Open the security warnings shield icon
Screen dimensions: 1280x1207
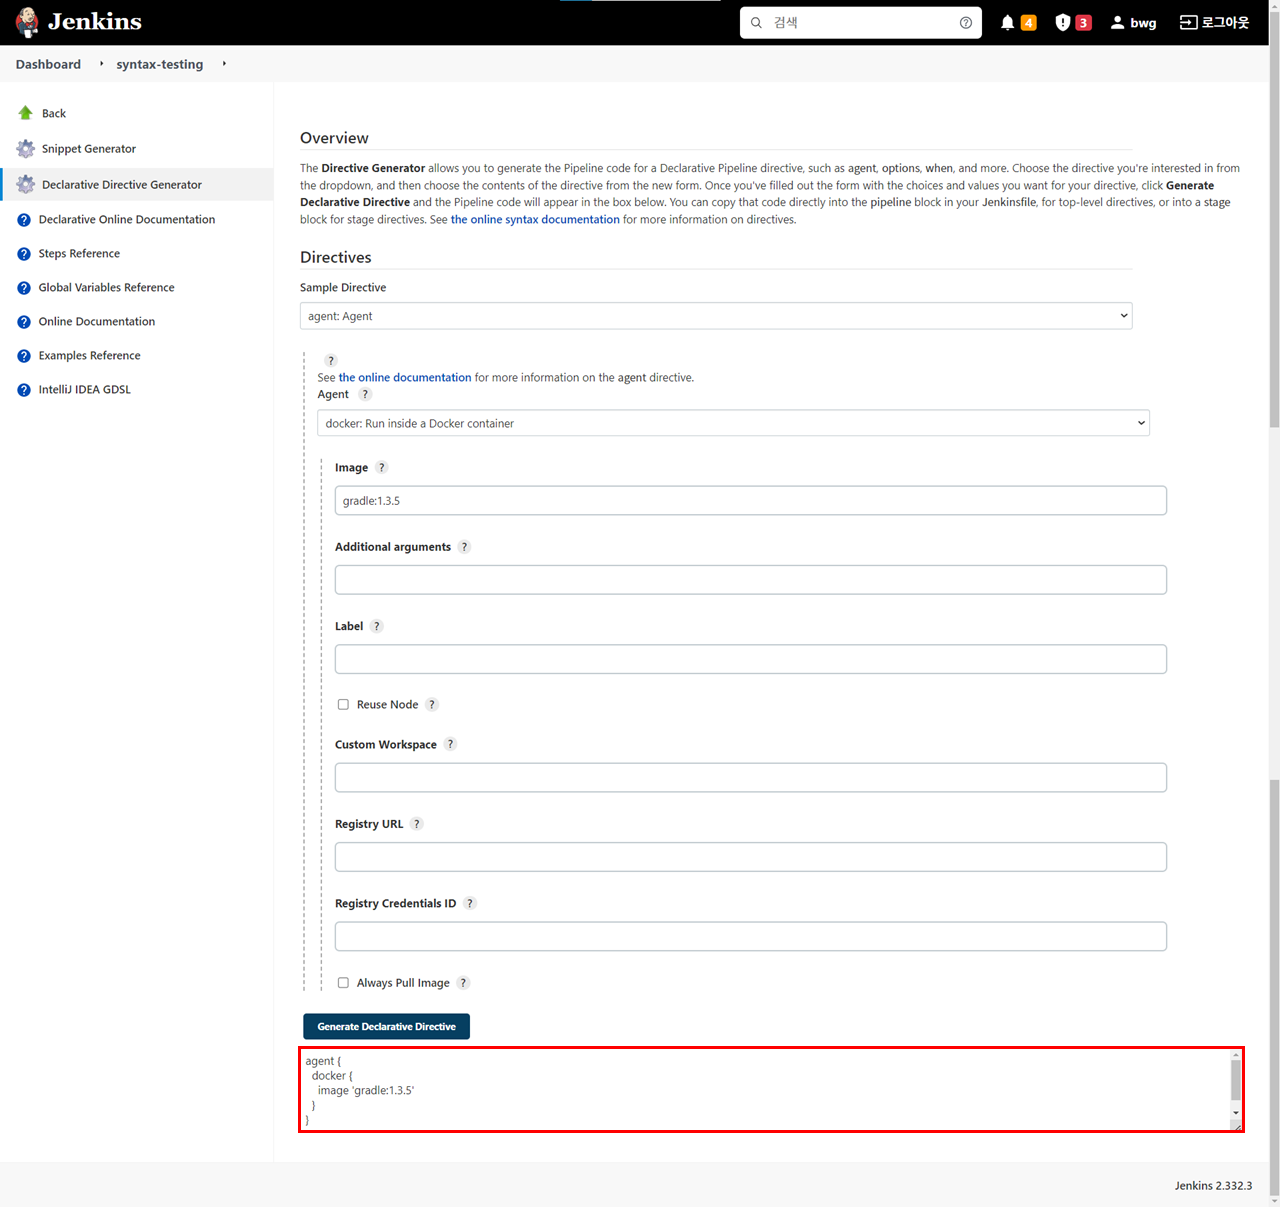(x=1062, y=22)
